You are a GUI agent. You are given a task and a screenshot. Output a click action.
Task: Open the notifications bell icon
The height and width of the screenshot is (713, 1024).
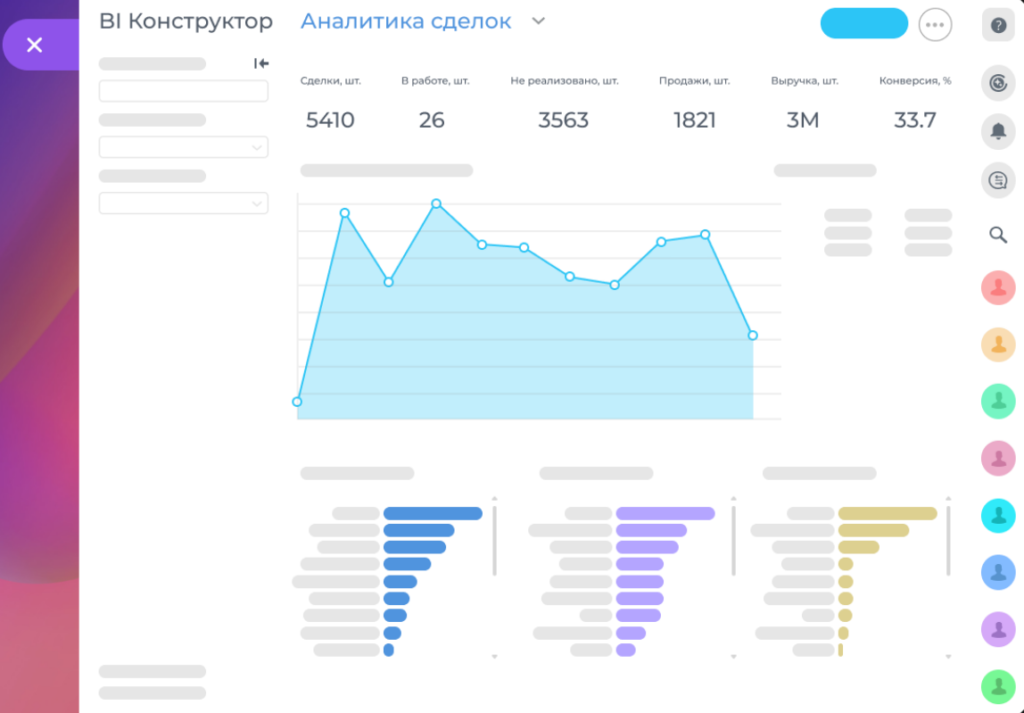coord(998,131)
